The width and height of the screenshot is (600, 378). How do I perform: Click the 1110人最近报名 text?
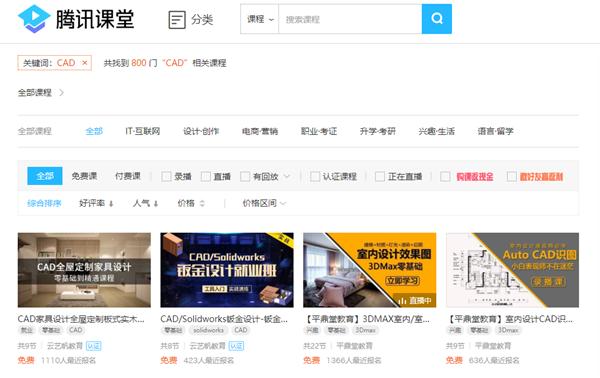[68, 360]
